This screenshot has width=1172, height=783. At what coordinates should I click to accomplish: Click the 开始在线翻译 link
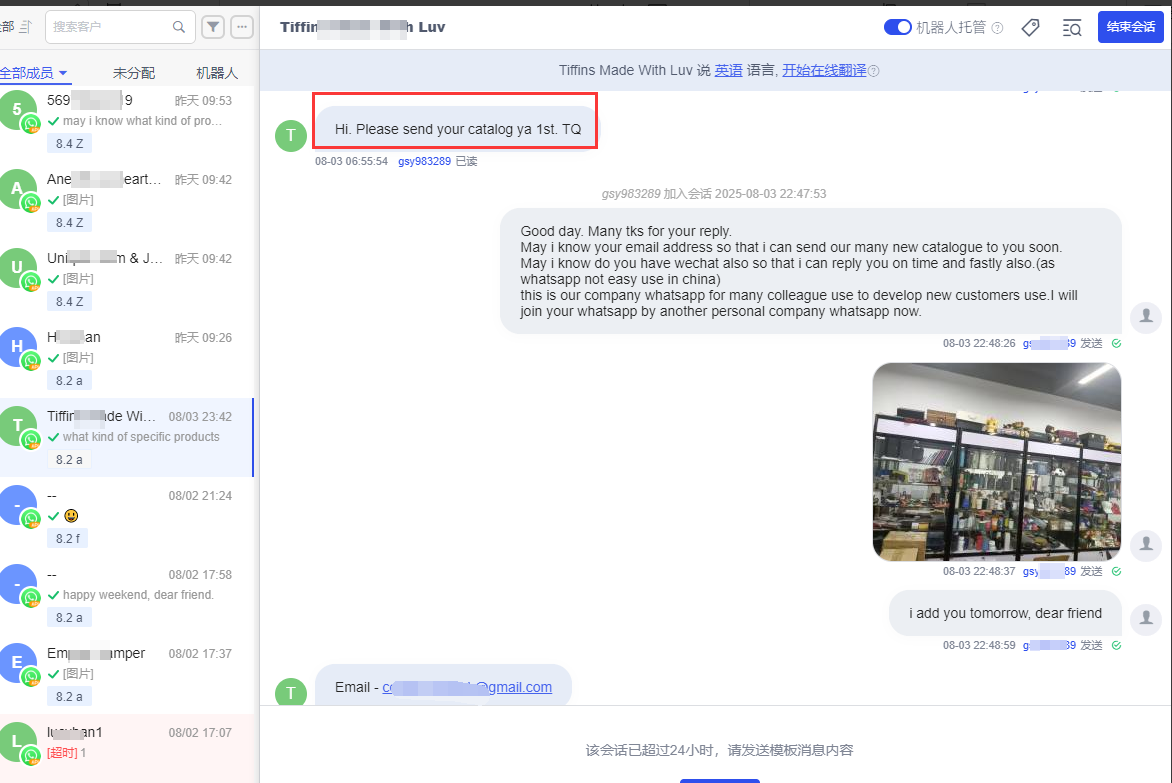click(x=824, y=70)
